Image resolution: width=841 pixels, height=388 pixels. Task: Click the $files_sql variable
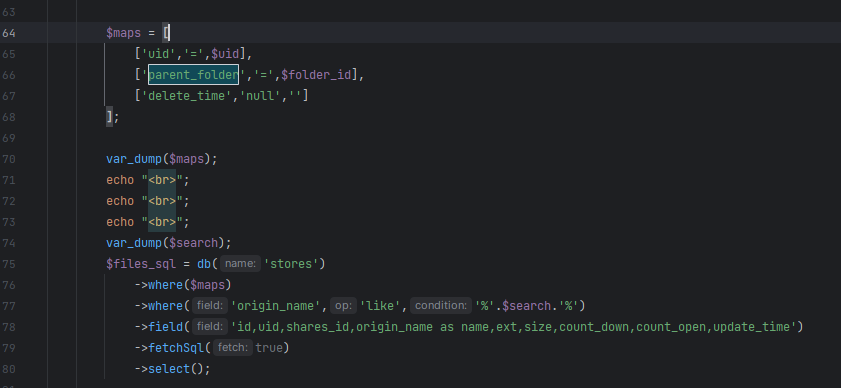pos(141,264)
